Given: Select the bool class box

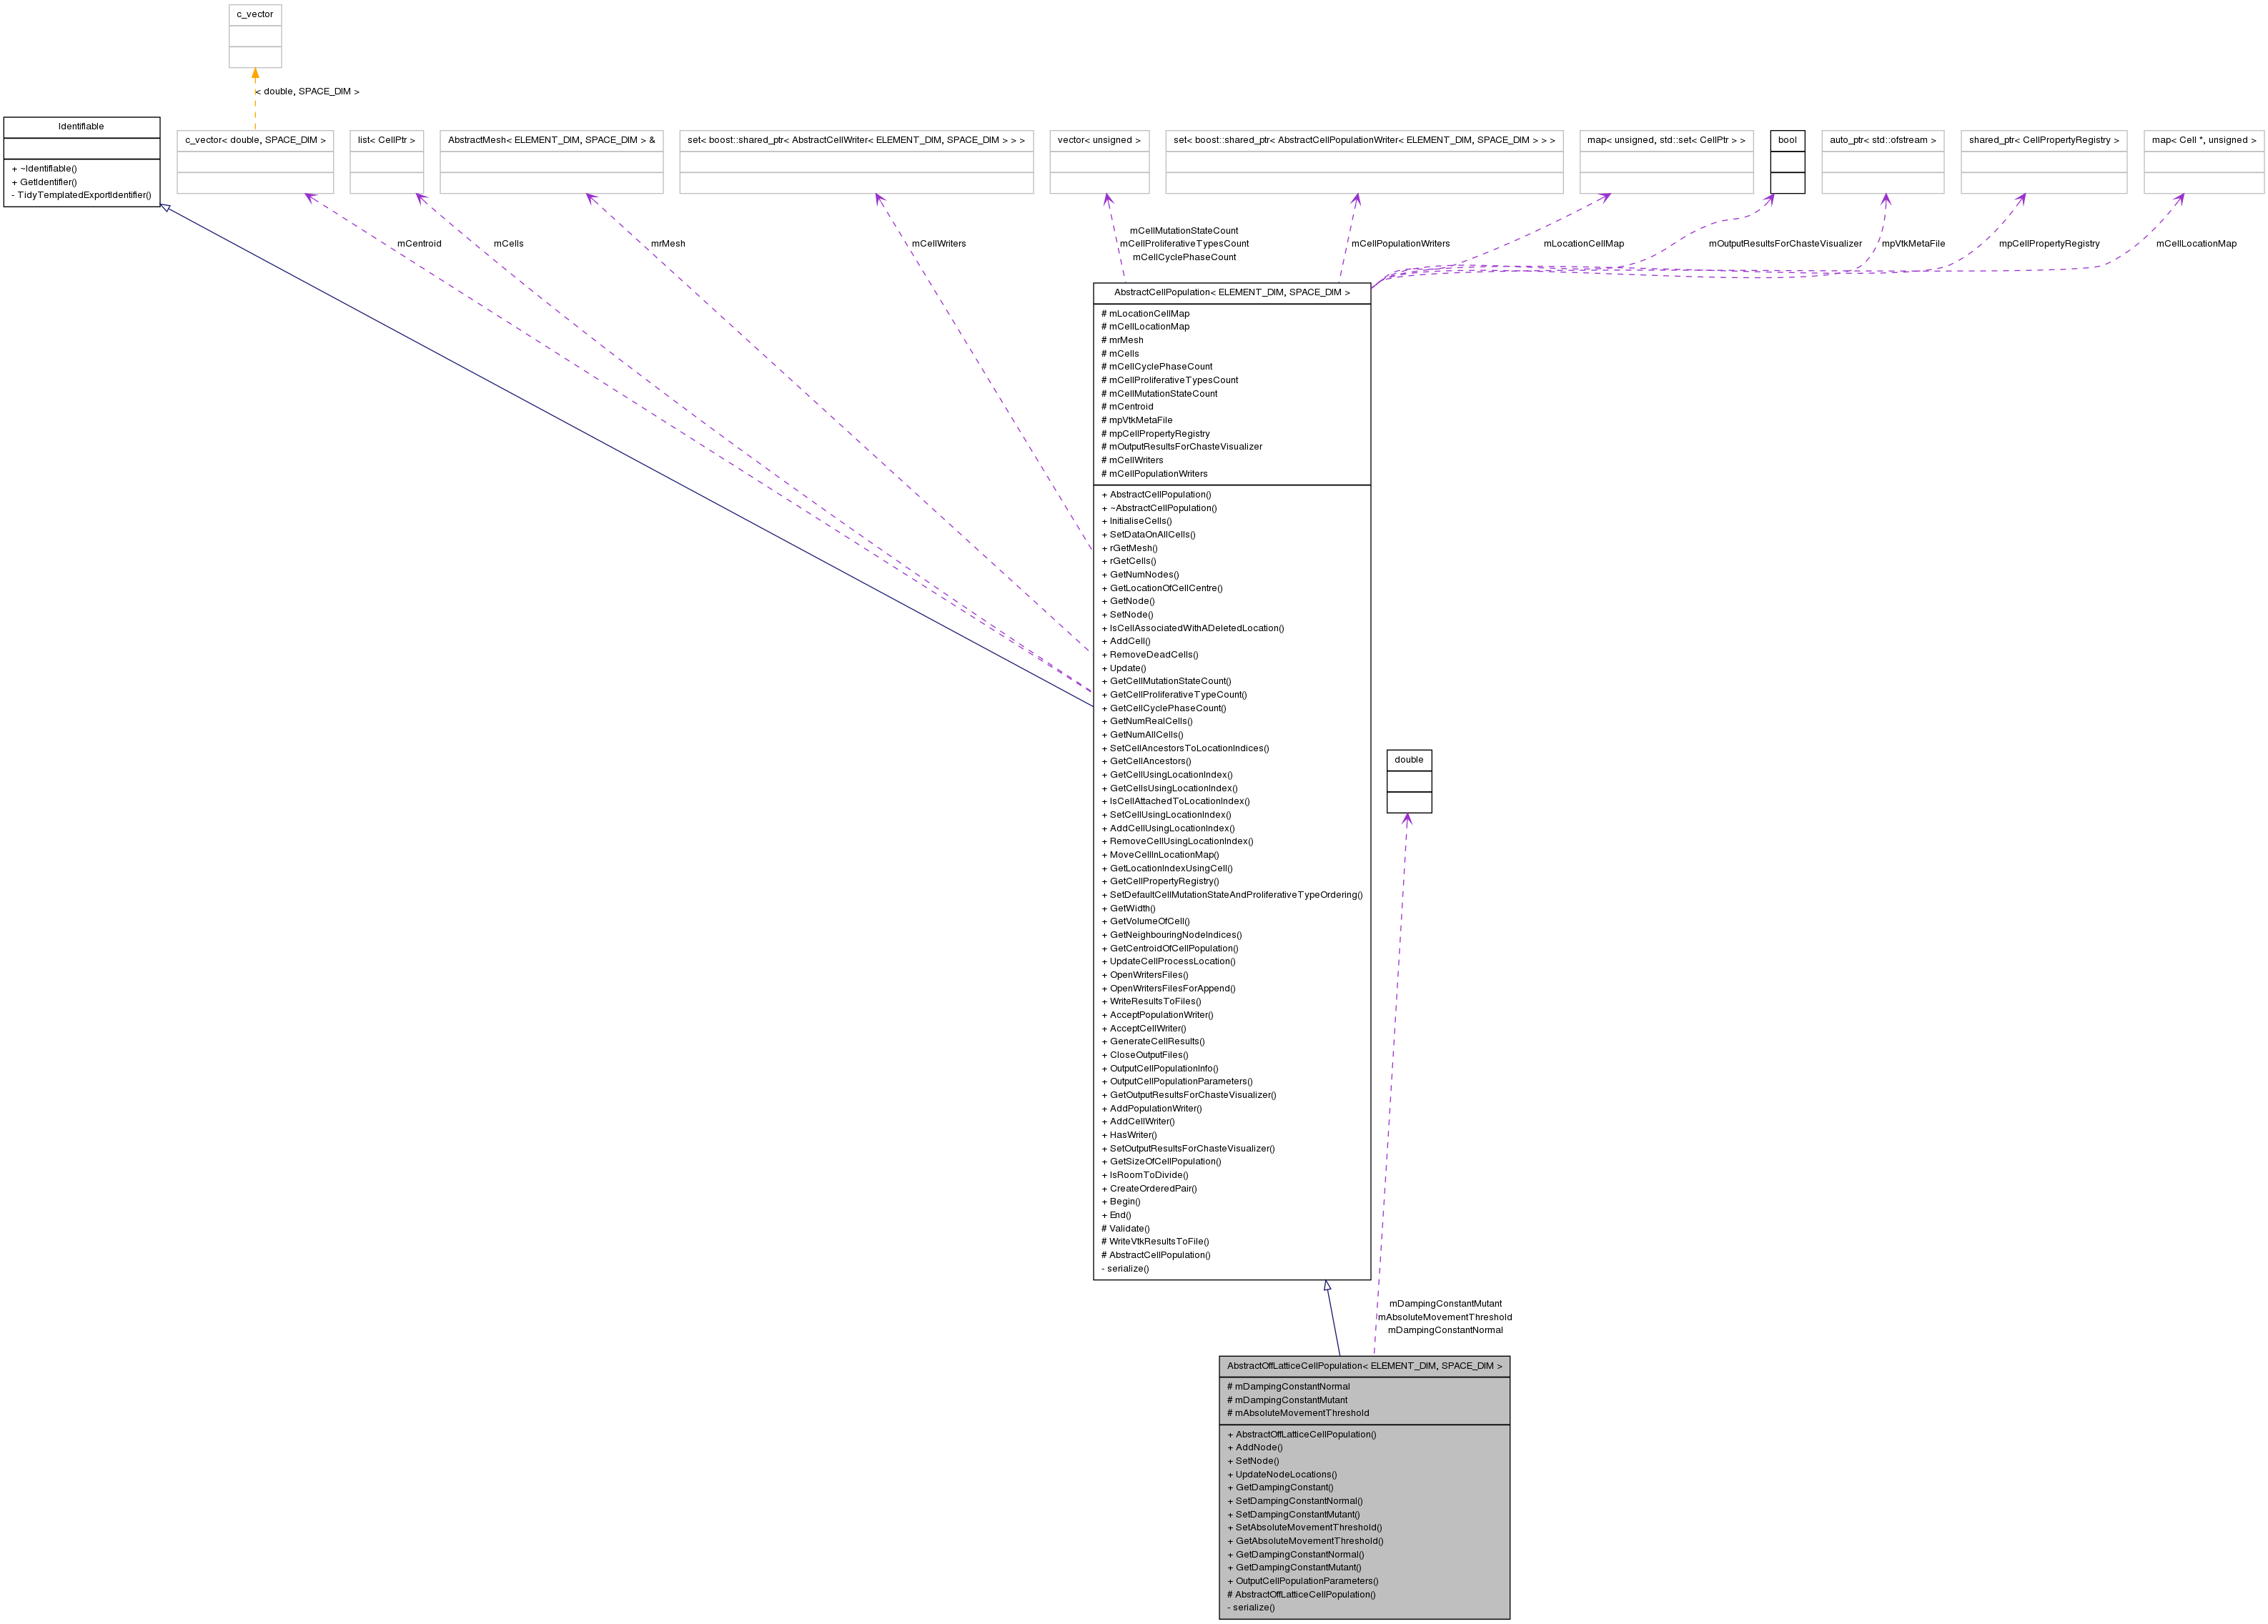Looking at the screenshot, I should [1786, 140].
